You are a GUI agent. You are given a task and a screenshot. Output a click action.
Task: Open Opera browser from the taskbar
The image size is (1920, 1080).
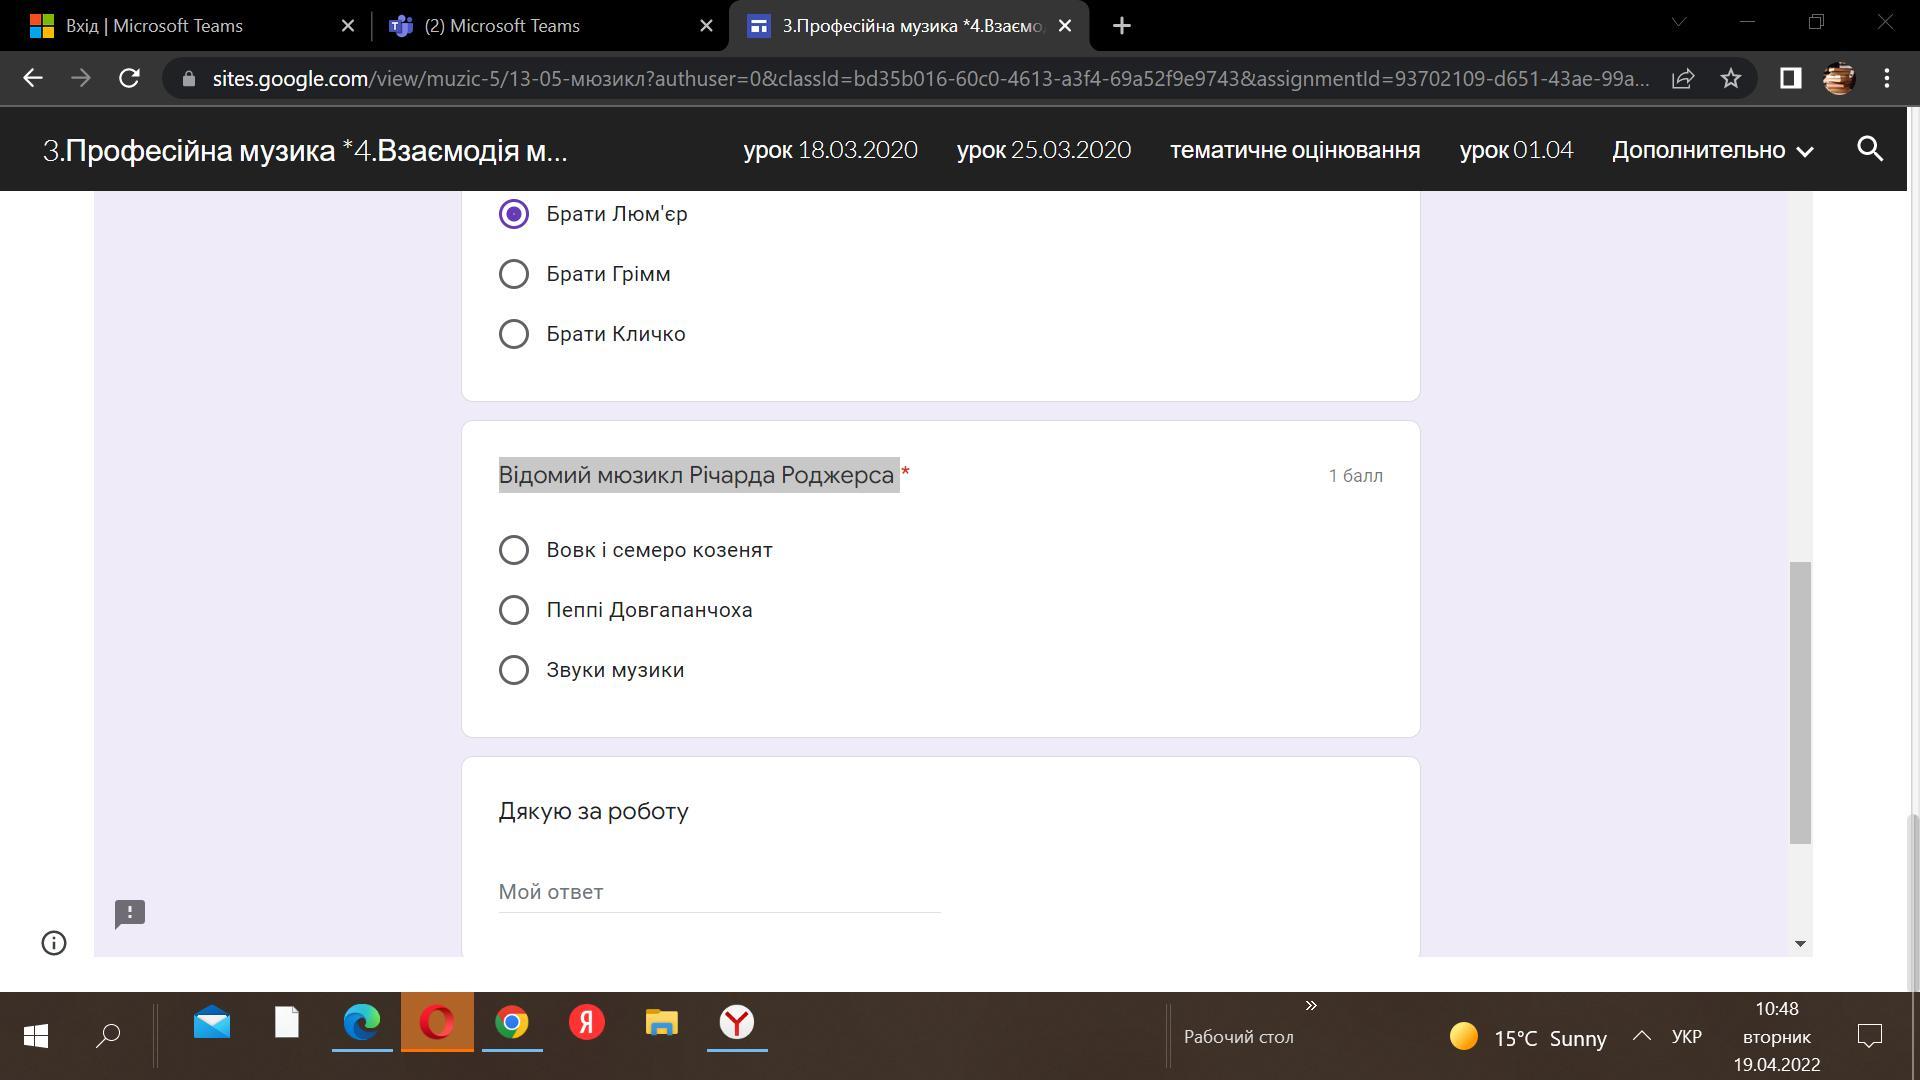click(x=437, y=1023)
